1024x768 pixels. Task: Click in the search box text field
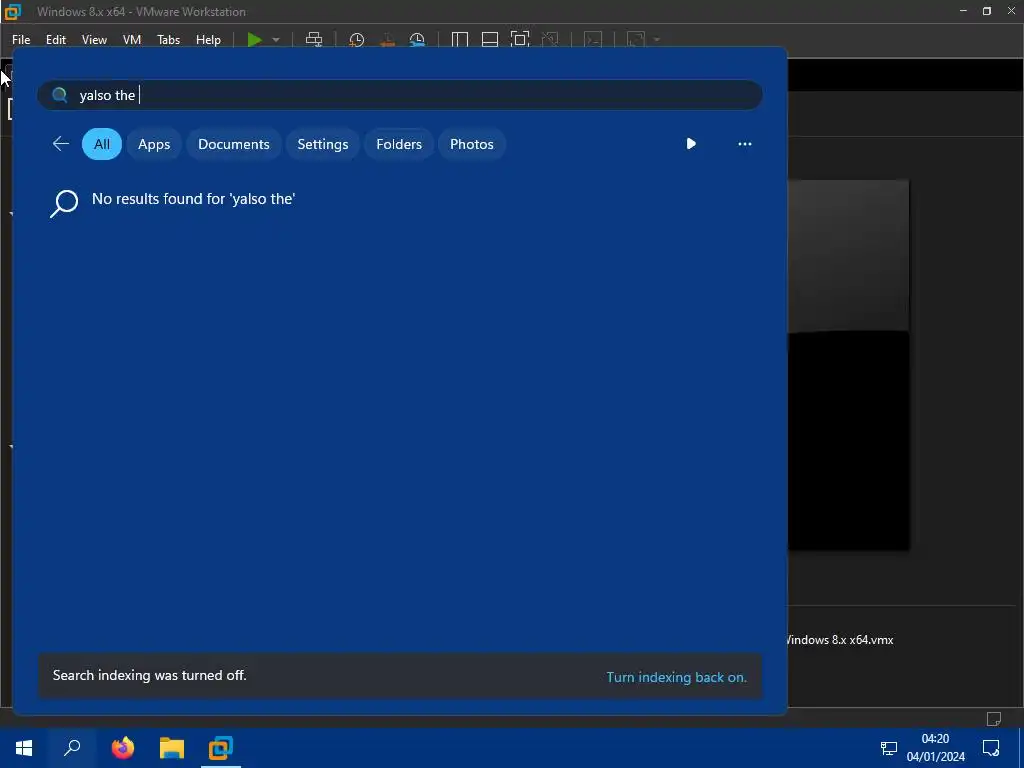[400, 95]
